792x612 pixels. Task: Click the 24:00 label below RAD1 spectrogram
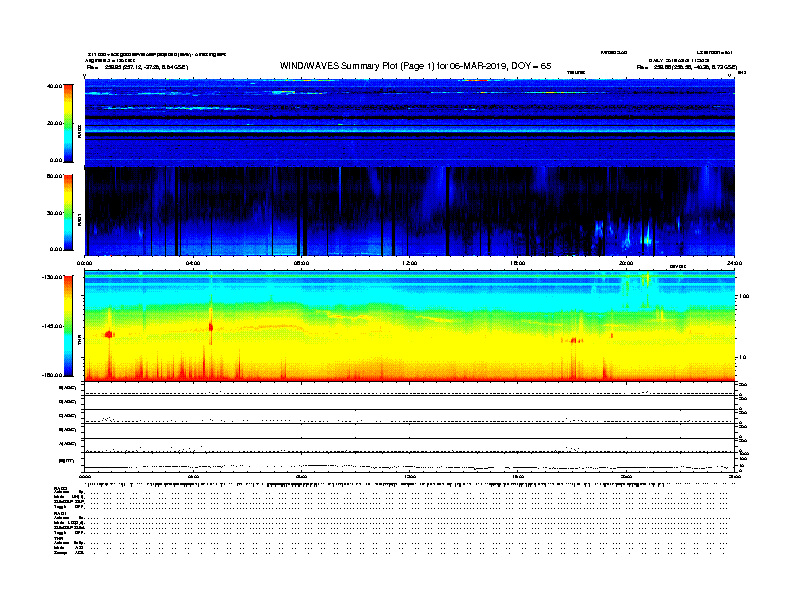pos(734,263)
